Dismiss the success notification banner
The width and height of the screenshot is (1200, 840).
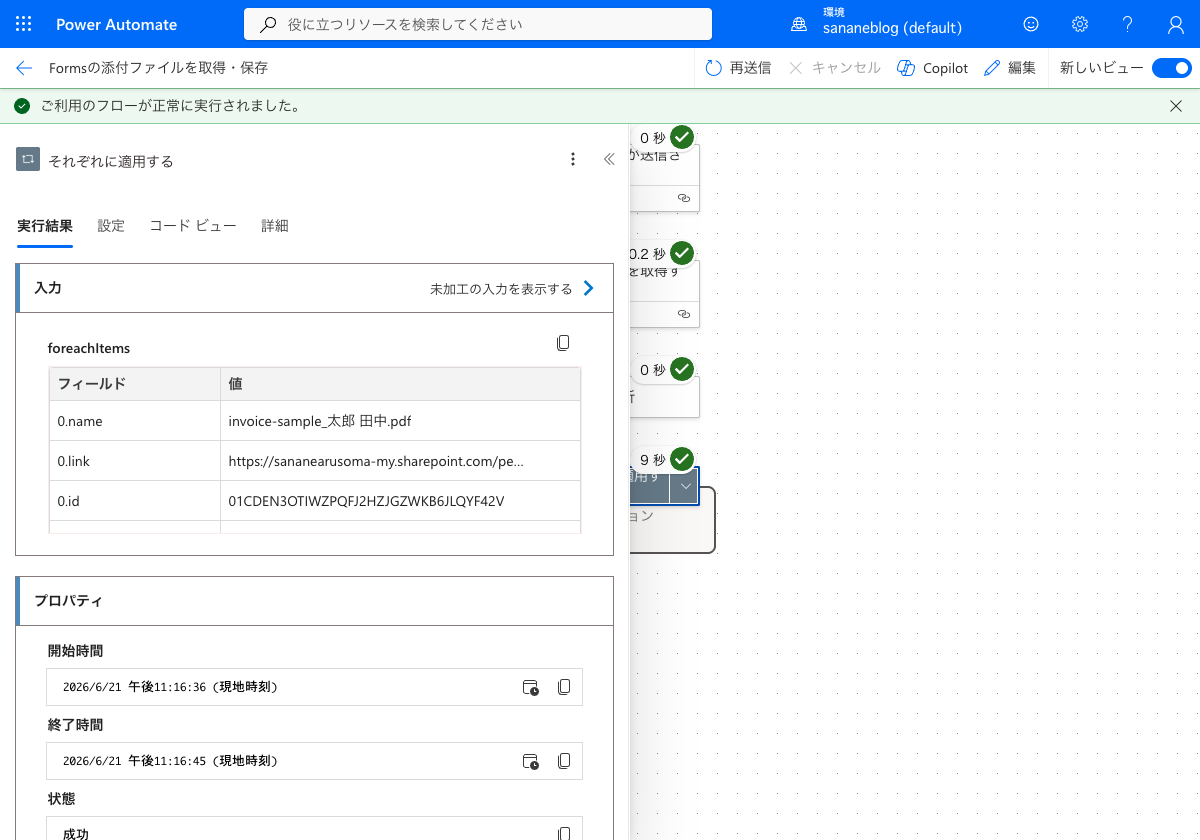point(1176,106)
